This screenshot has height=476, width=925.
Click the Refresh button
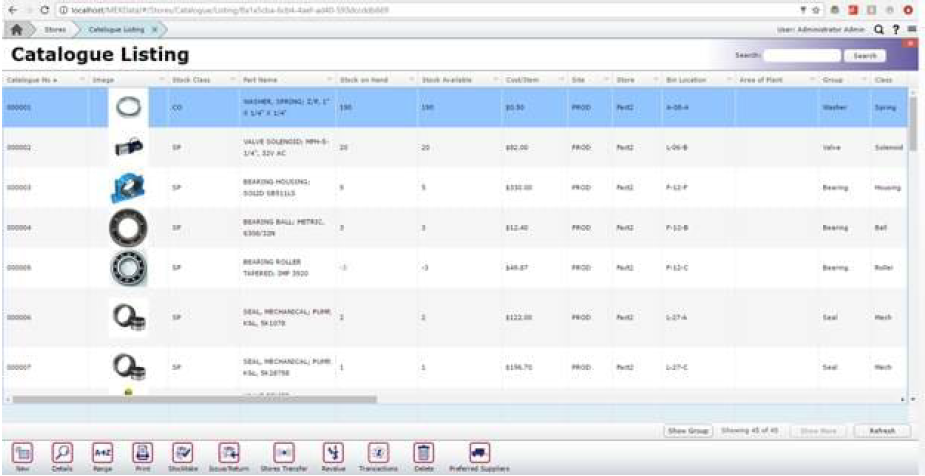[881, 430]
